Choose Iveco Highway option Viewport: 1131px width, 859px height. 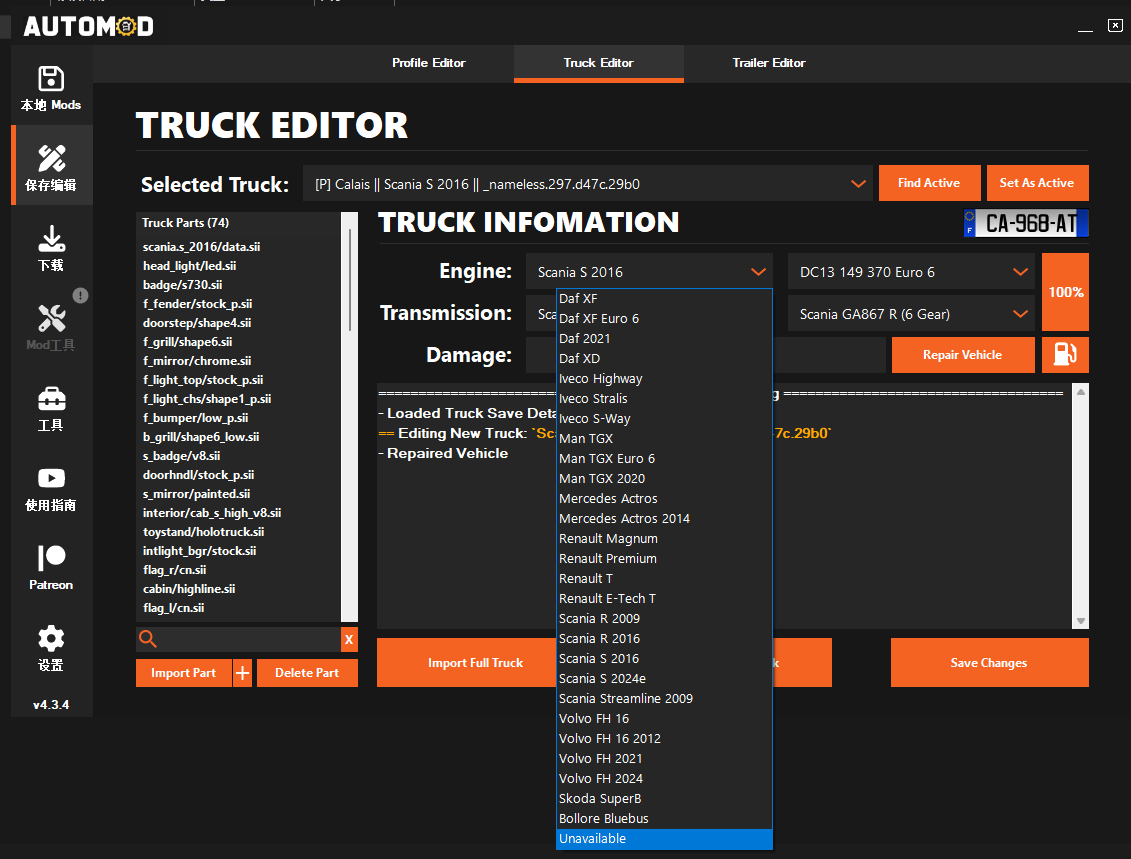click(x=664, y=379)
